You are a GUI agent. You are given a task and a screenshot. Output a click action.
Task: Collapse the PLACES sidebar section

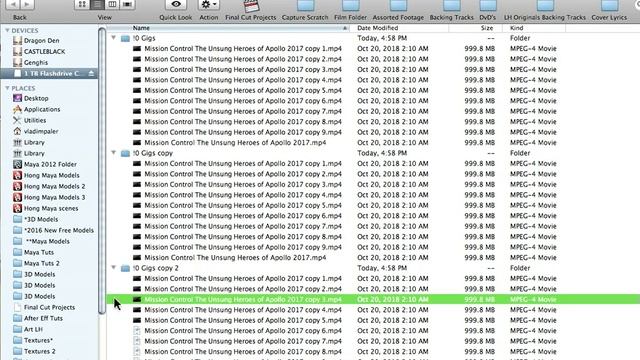pos(7,88)
